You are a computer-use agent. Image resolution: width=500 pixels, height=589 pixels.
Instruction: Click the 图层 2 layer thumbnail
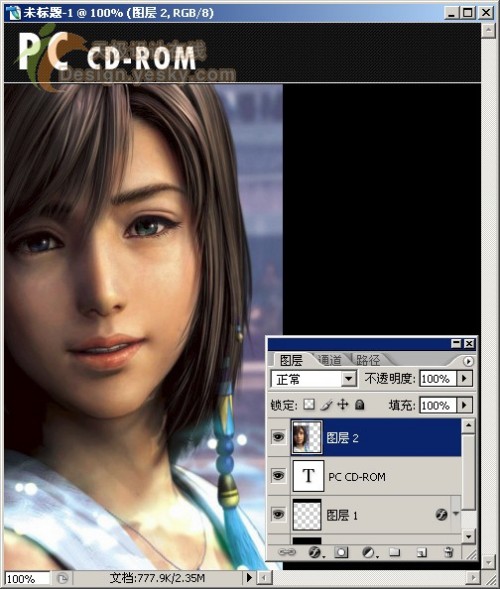point(307,437)
